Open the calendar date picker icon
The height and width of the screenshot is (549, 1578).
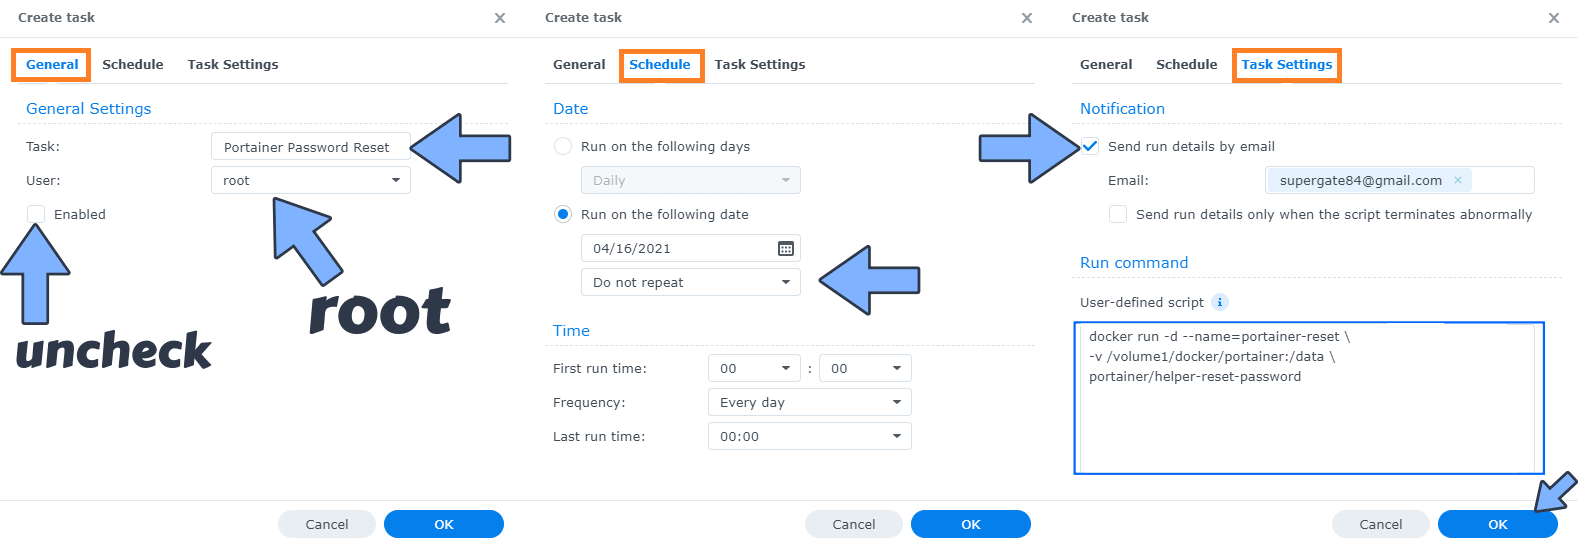point(786,249)
